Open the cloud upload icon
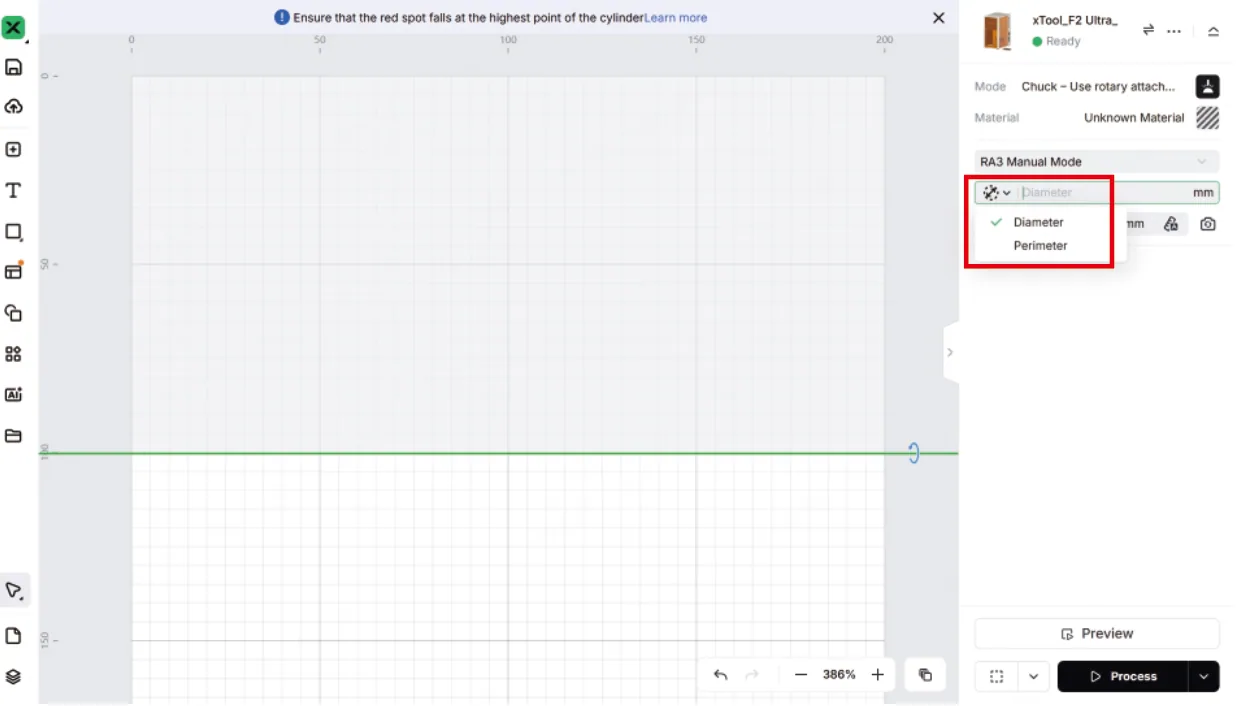 [14, 106]
